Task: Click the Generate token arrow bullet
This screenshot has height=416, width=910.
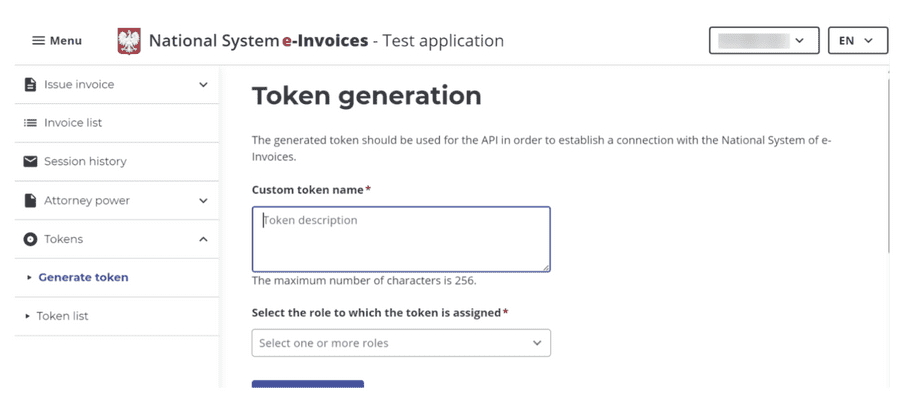Action: pos(29,278)
